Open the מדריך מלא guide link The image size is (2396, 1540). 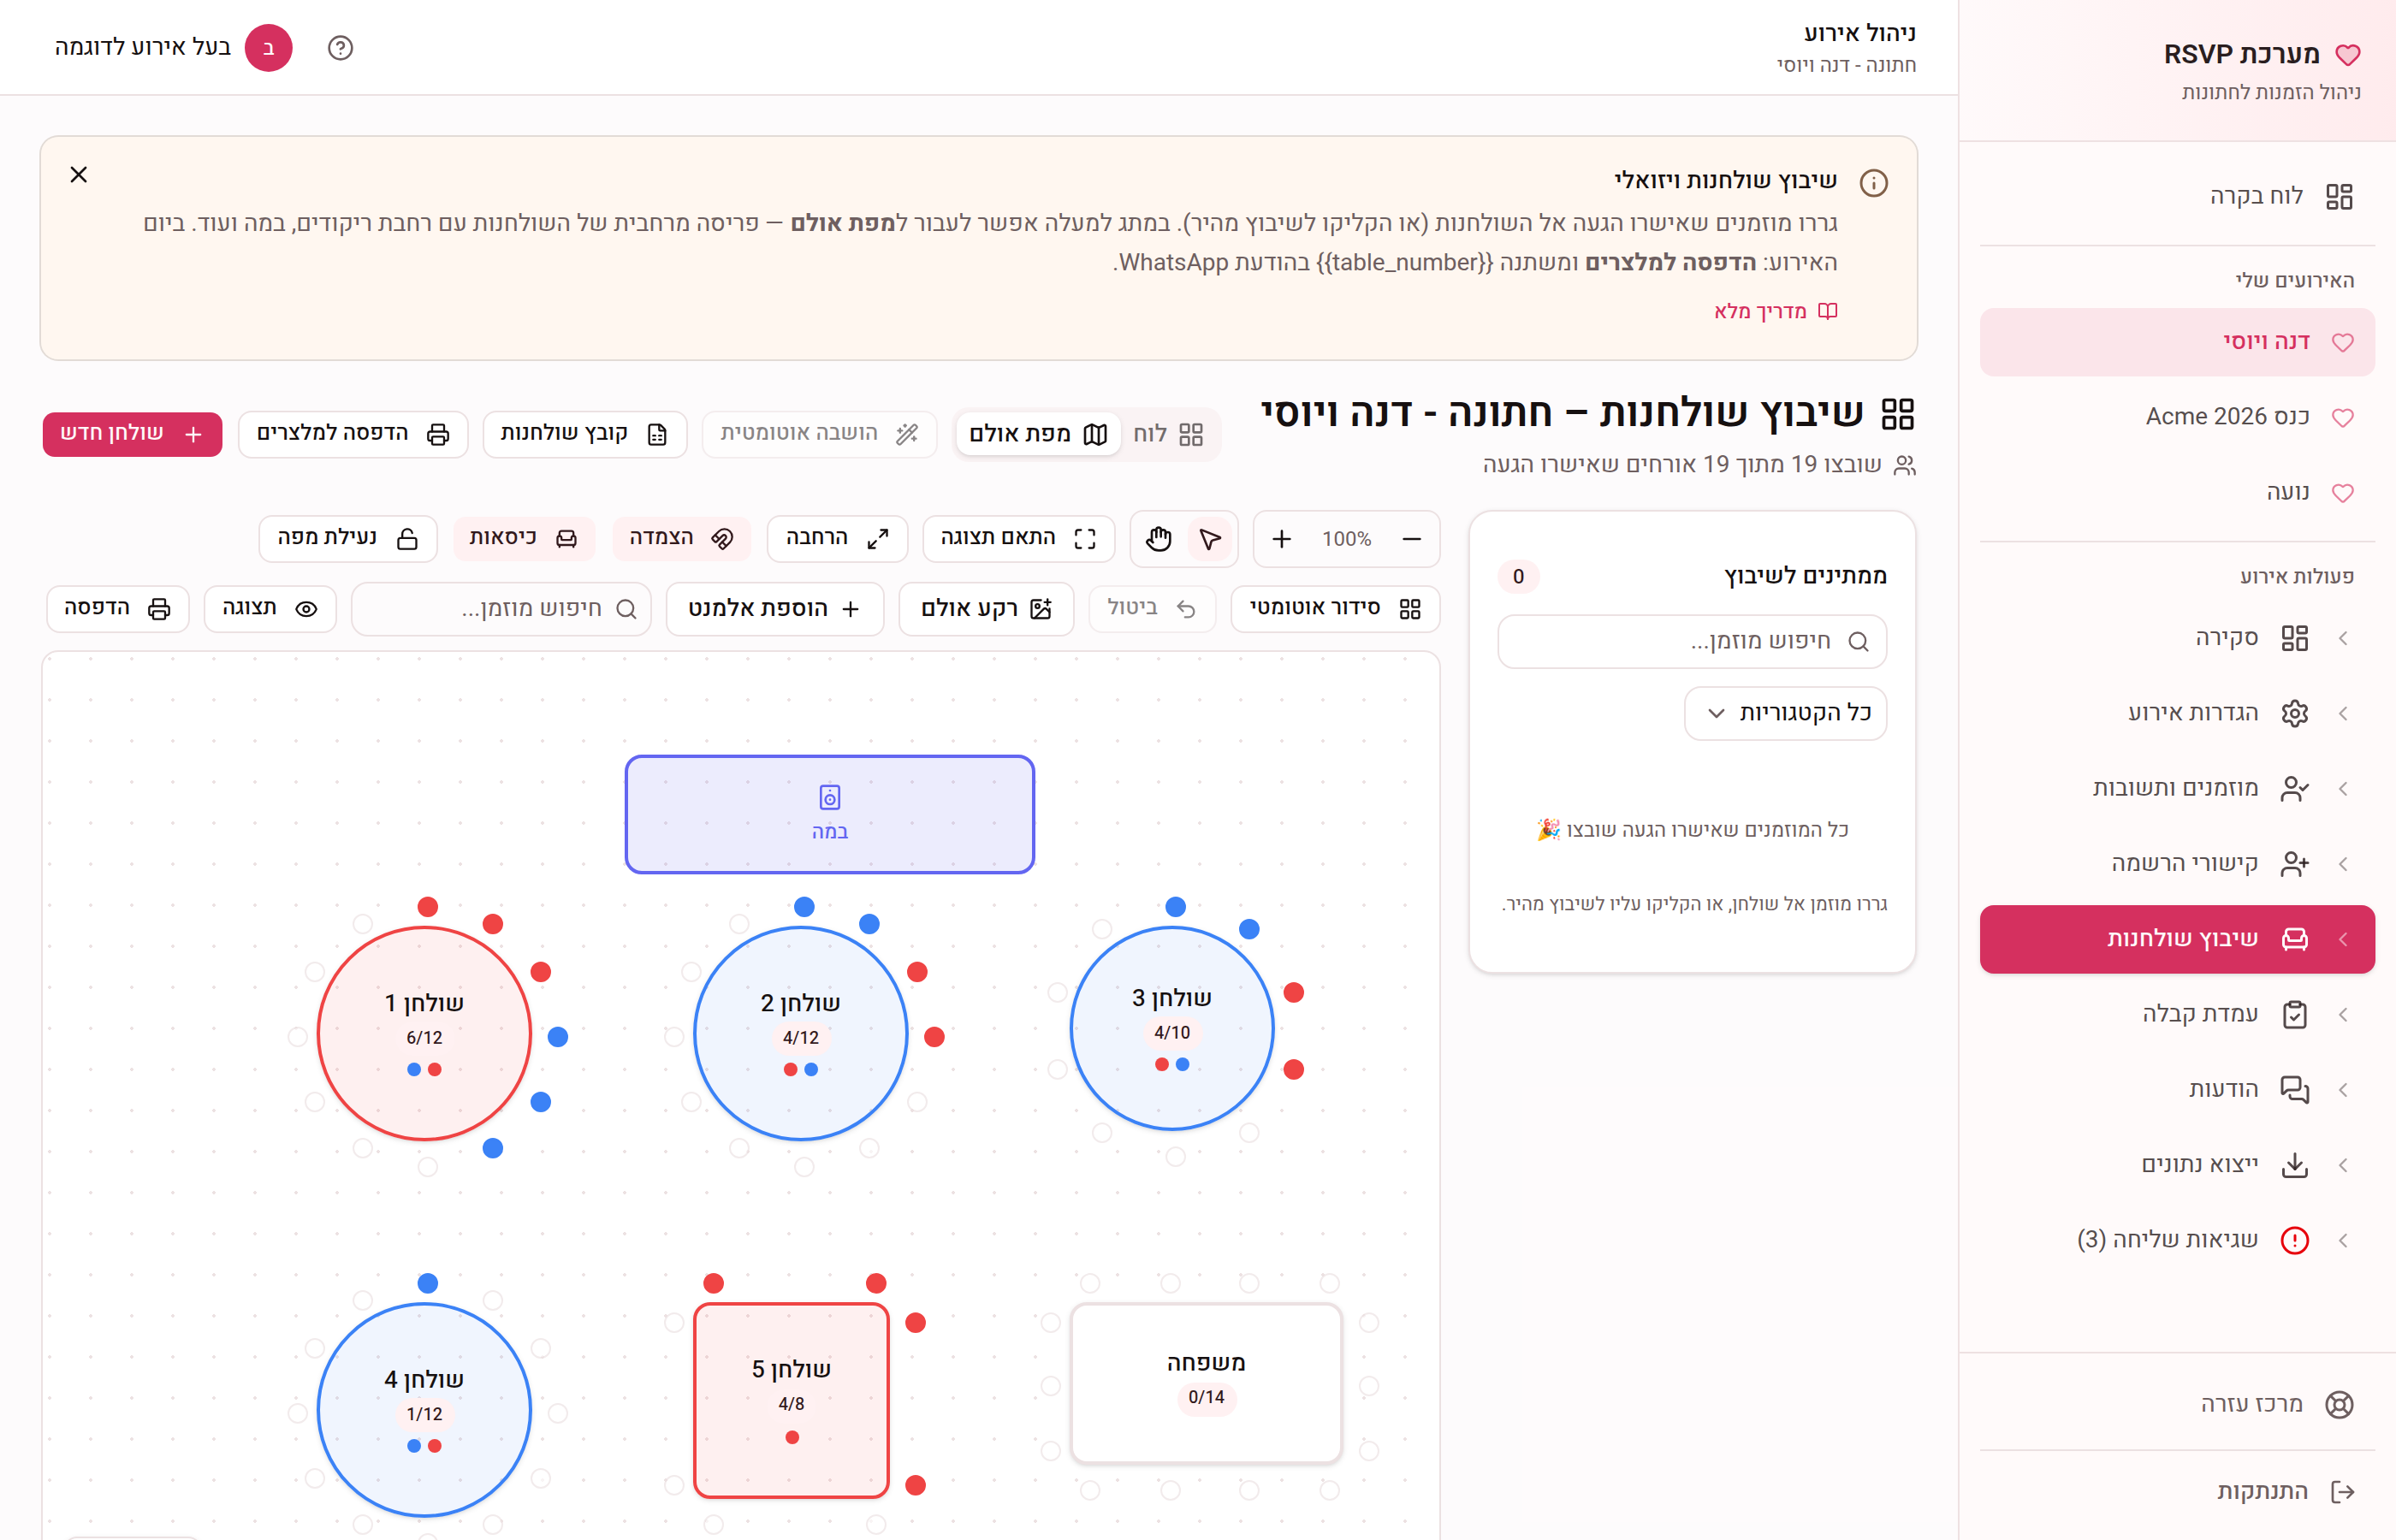tap(1776, 311)
